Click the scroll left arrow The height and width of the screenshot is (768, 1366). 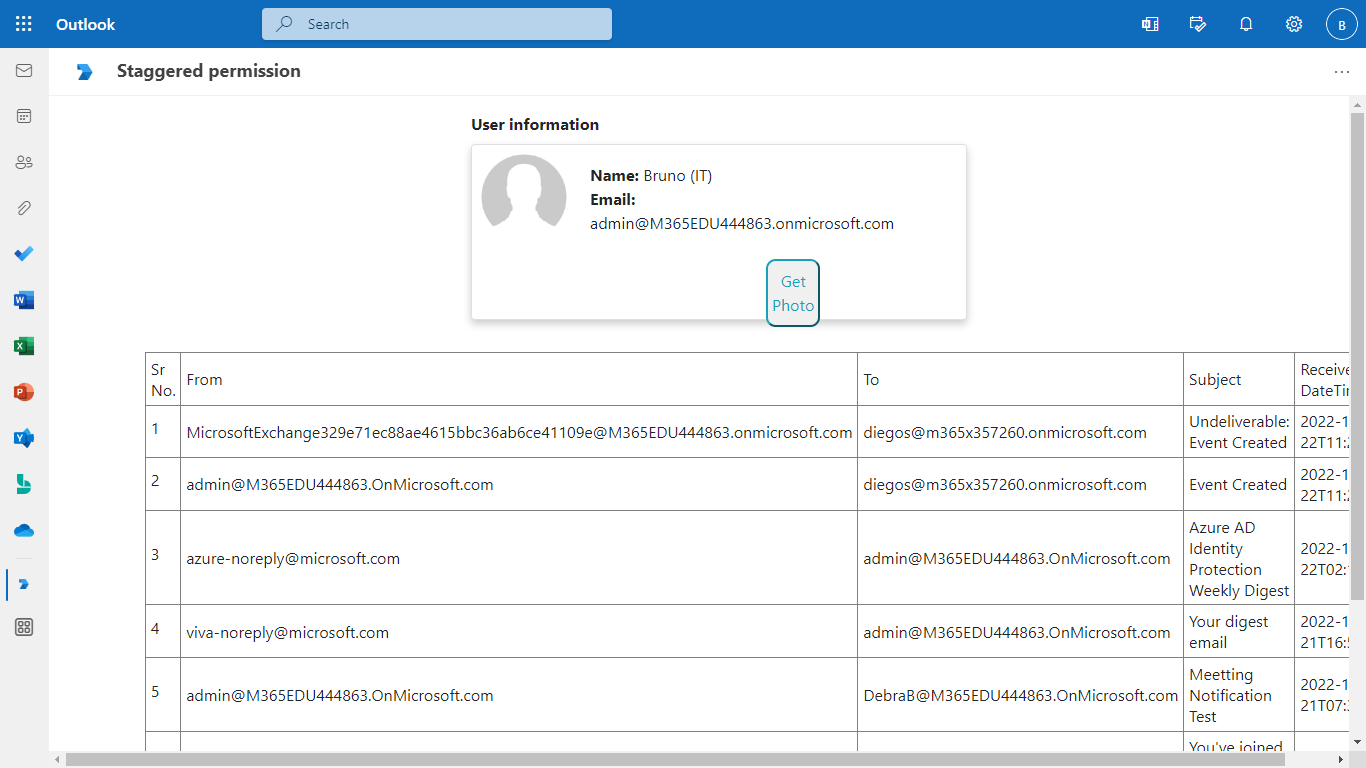pyautogui.click(x=57, y=760)
